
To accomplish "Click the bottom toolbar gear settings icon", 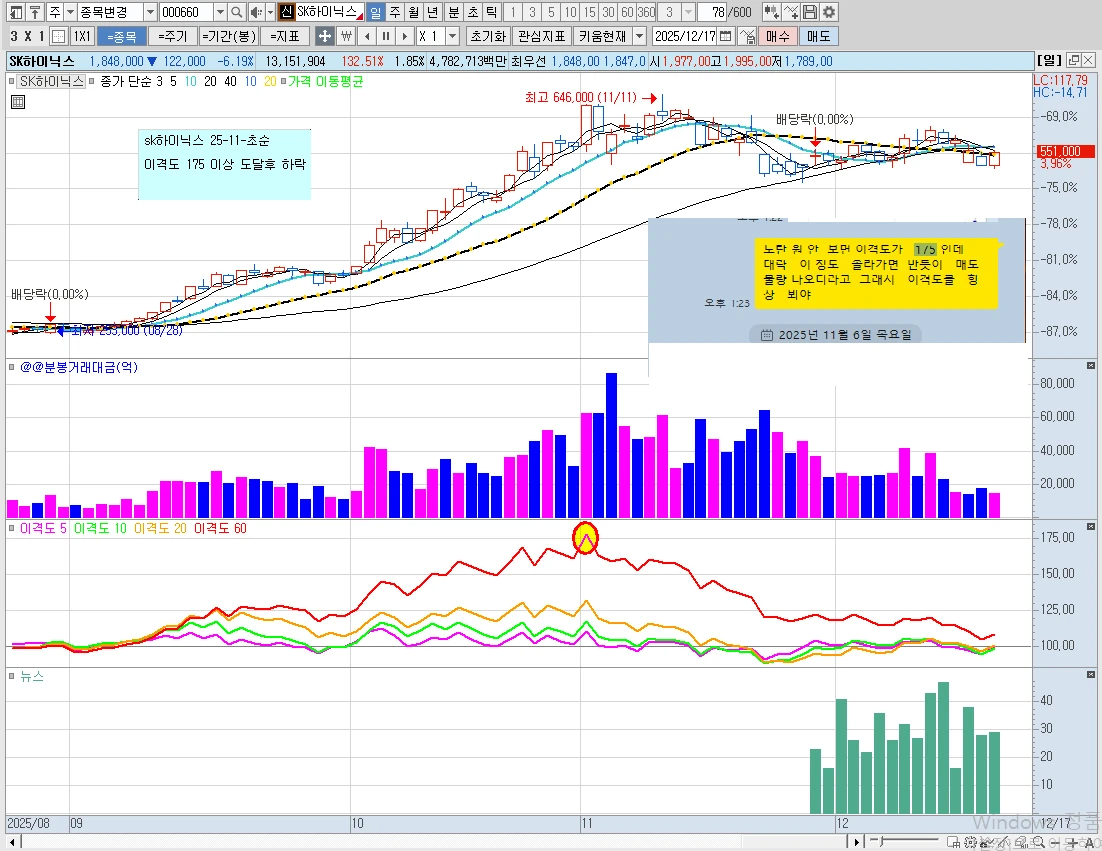I will click(971, 842).
